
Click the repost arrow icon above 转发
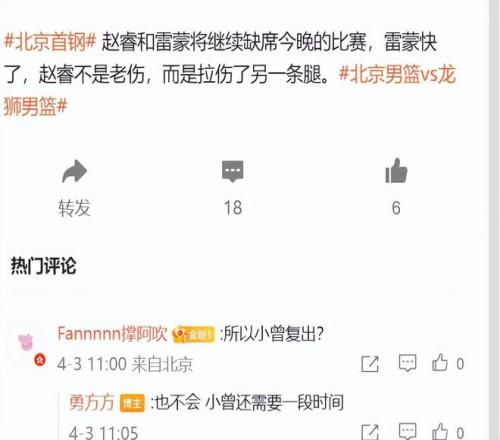(x=74, y=171)
